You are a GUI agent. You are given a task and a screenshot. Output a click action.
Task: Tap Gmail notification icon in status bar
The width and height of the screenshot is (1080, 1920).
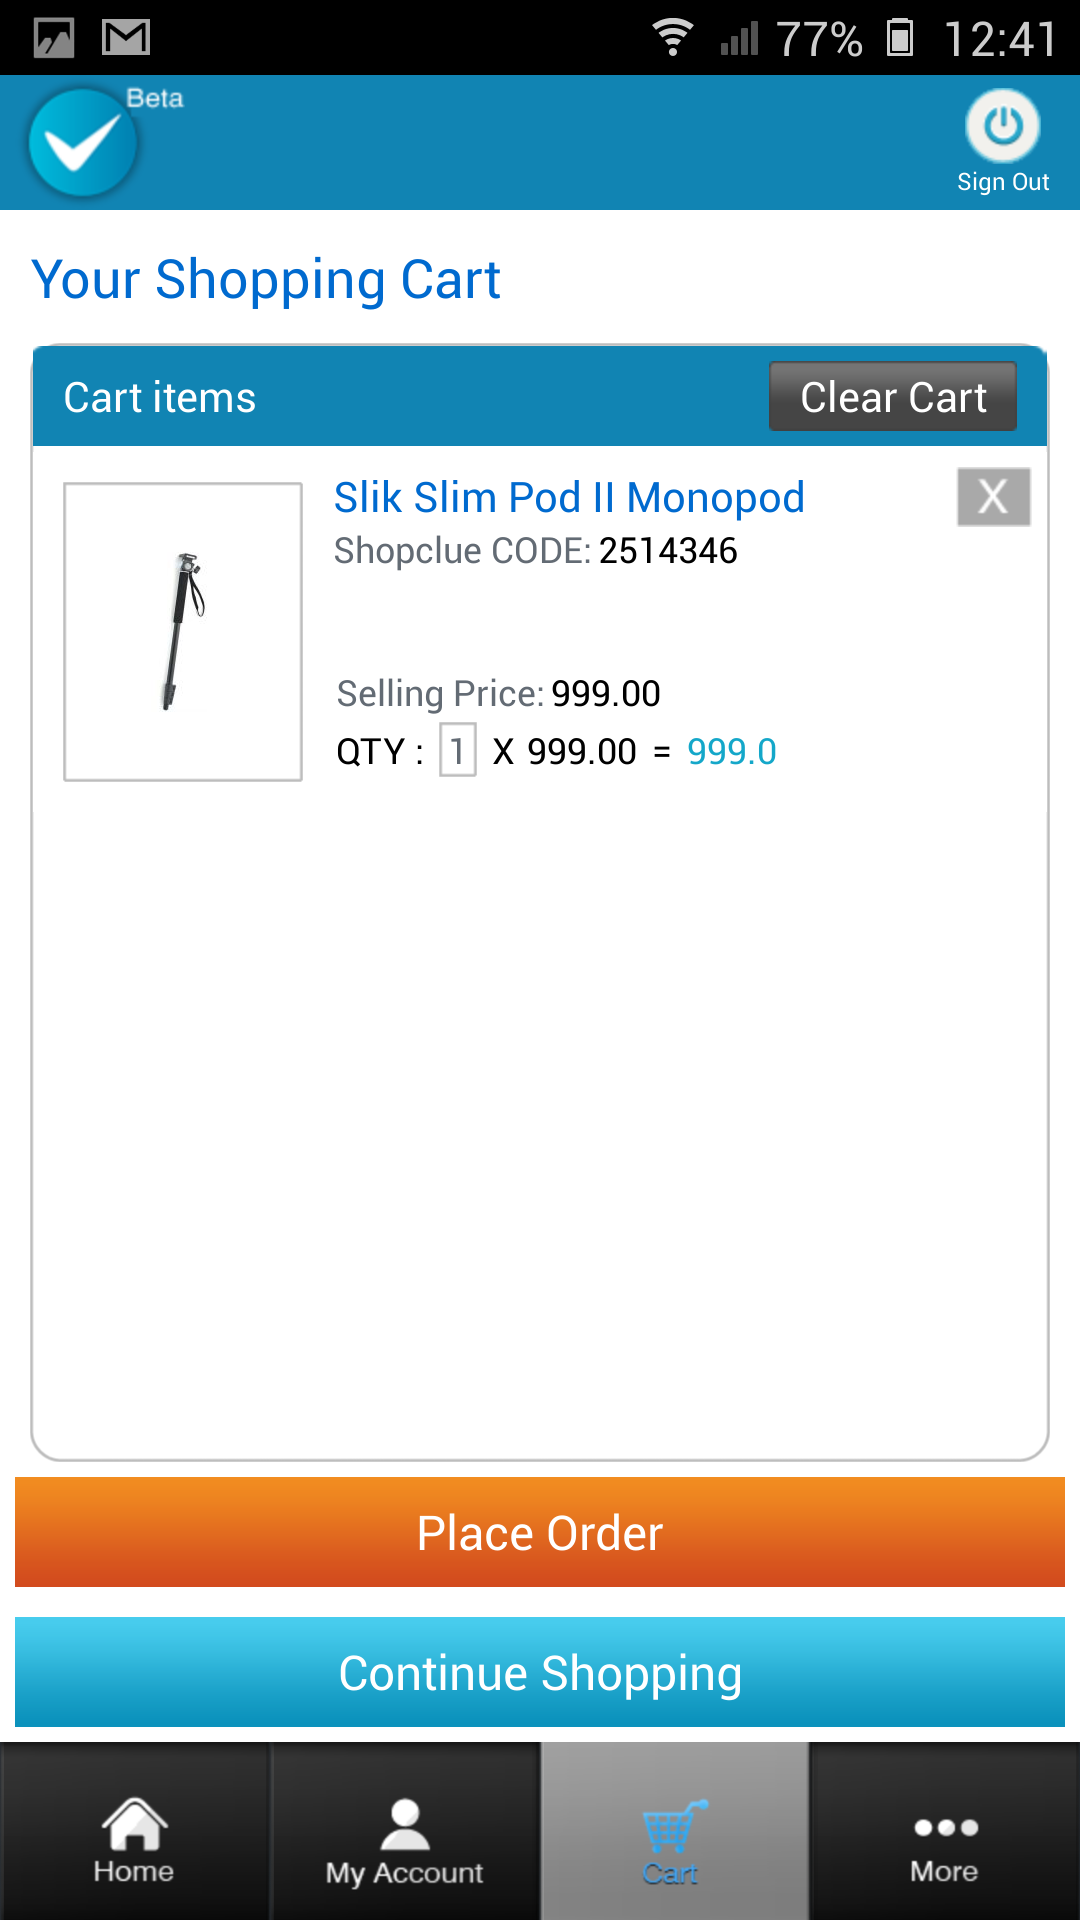click(x=126, y=38)
